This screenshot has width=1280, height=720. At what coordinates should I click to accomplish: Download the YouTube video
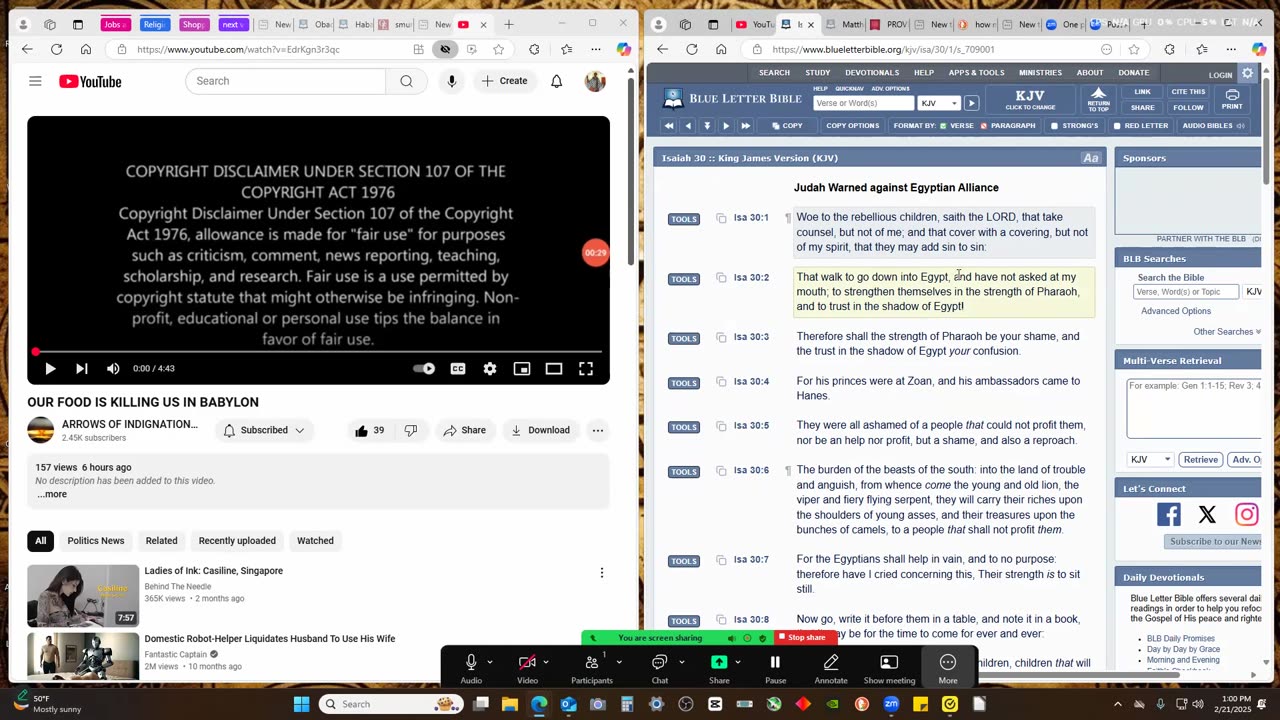coord(540,430)
